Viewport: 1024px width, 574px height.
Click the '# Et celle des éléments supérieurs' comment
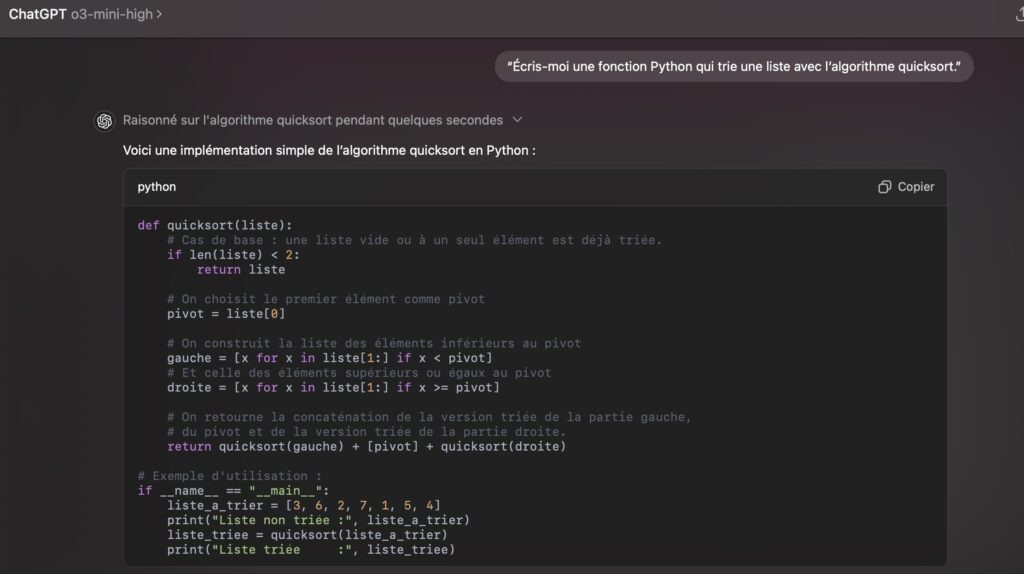(x=359, y=373)
